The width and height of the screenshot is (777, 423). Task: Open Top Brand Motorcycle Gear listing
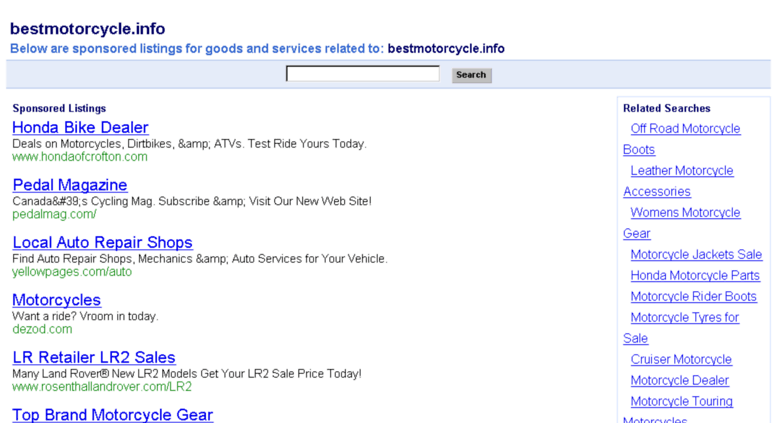[112, 415]
